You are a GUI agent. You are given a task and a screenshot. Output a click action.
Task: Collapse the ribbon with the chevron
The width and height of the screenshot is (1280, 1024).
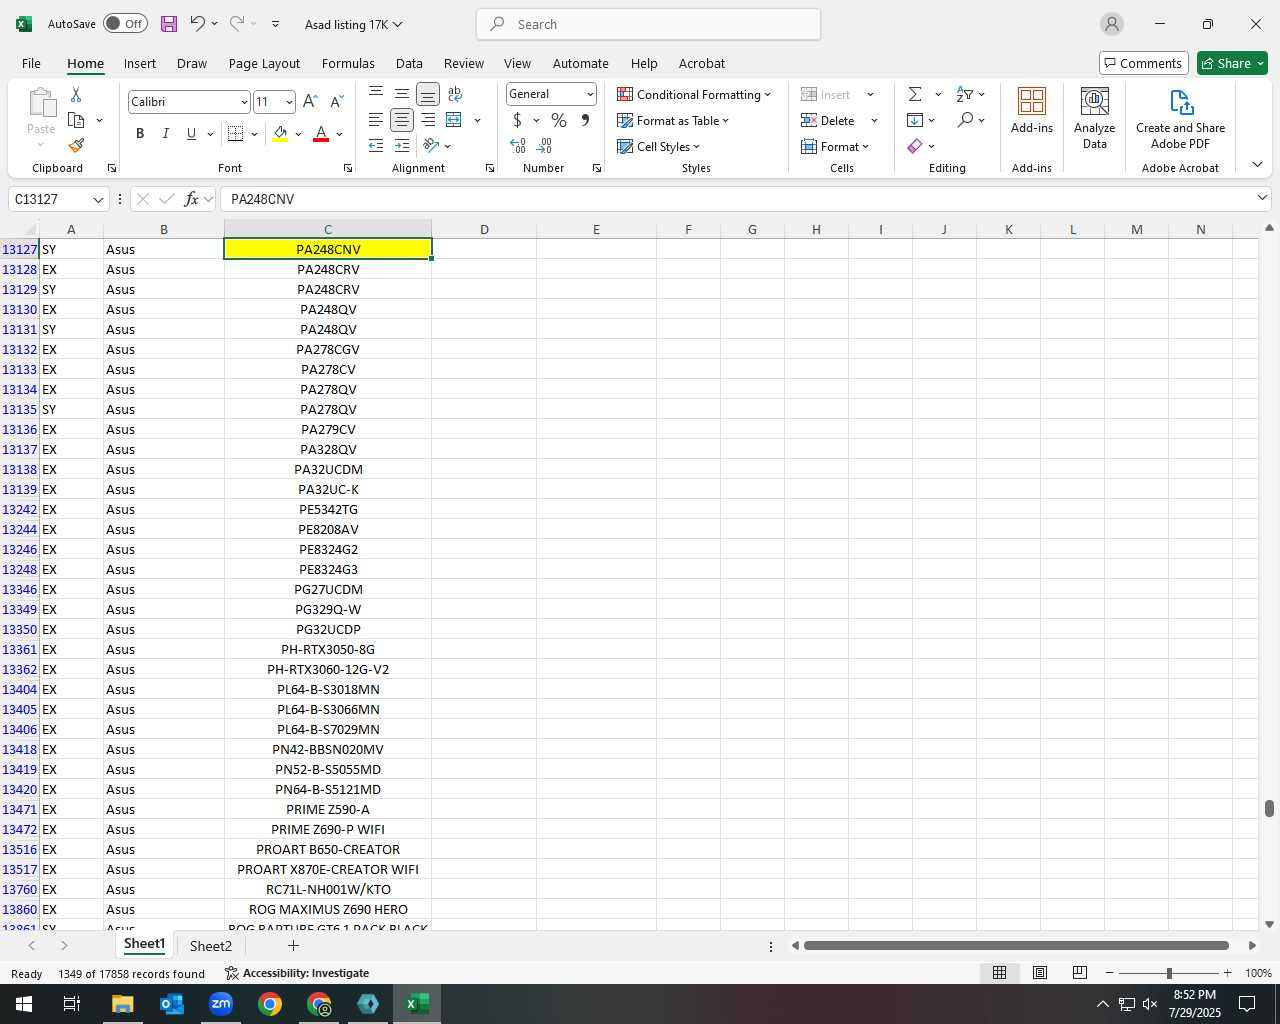tap(1257, 164)
